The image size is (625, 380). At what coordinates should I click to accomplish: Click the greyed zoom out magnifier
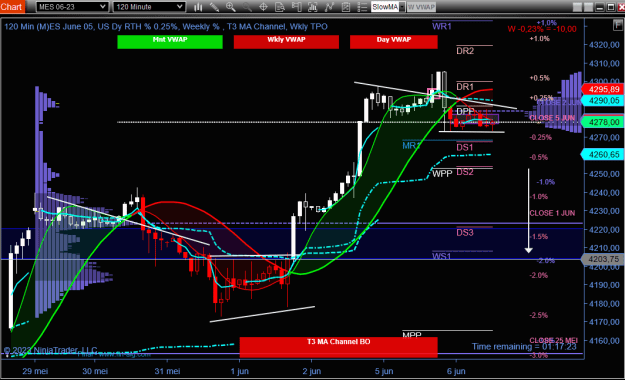pyautogui.click(x=247, y=7)
